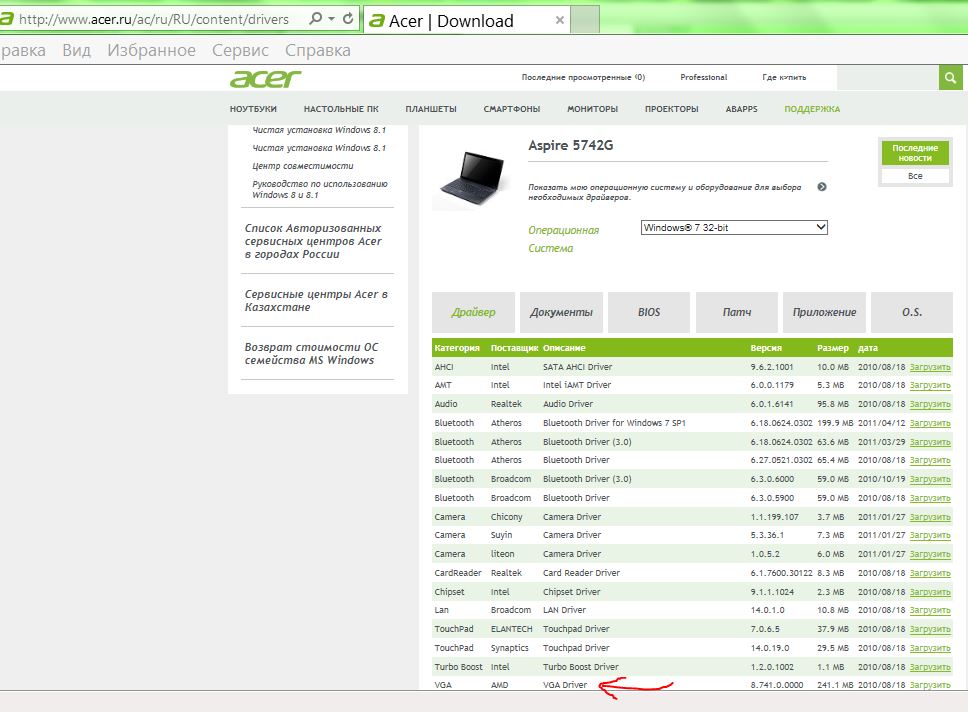Screen dimensions: 968x712
Task: Download the Synaptics Touchpad Driver
Action: coord(930,648)
